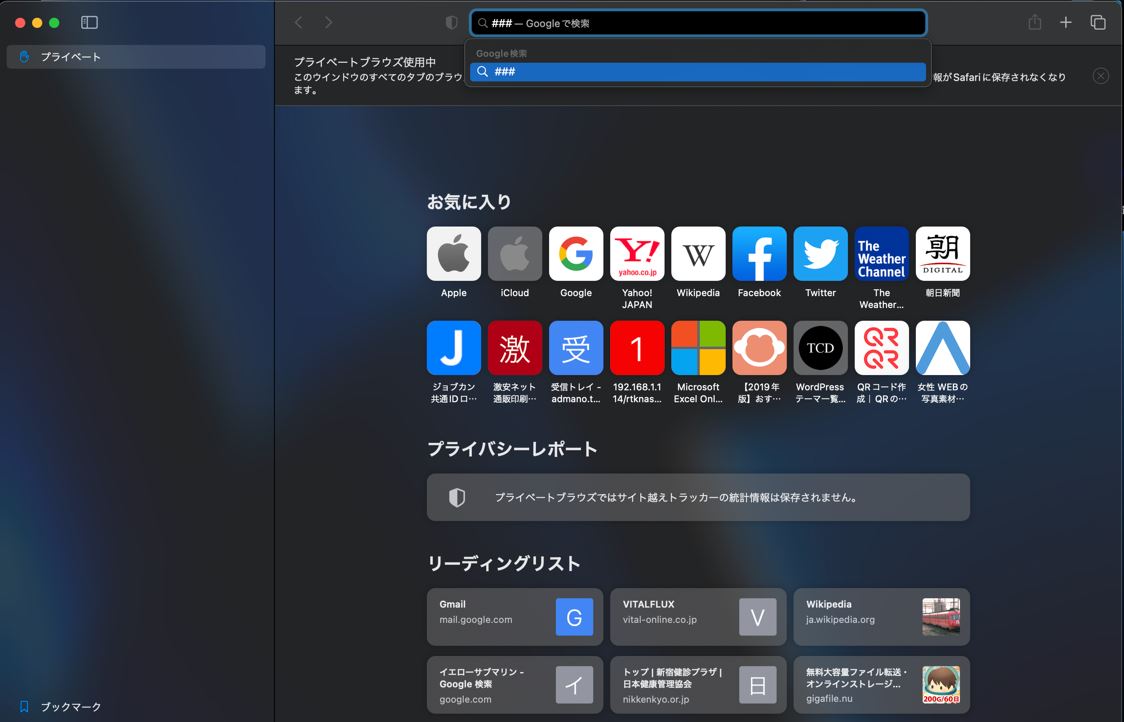Open the Wikipedia favorite icon

698,254
